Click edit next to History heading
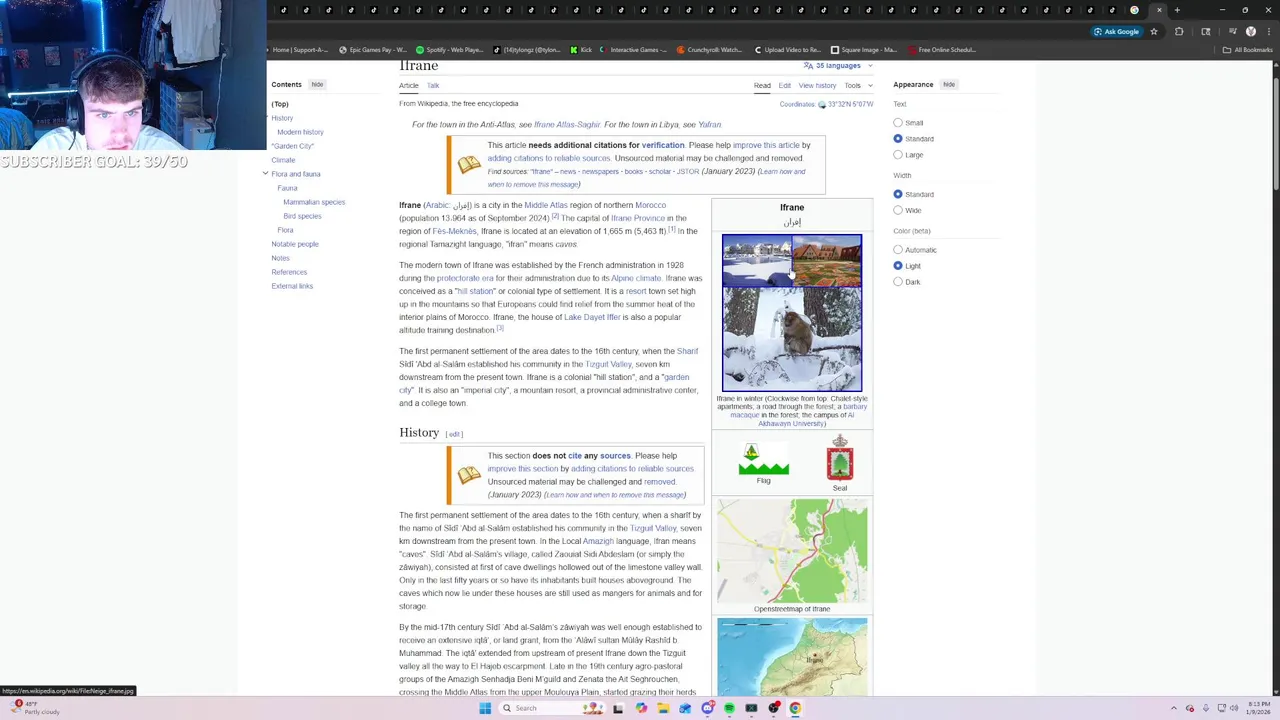 454,434
